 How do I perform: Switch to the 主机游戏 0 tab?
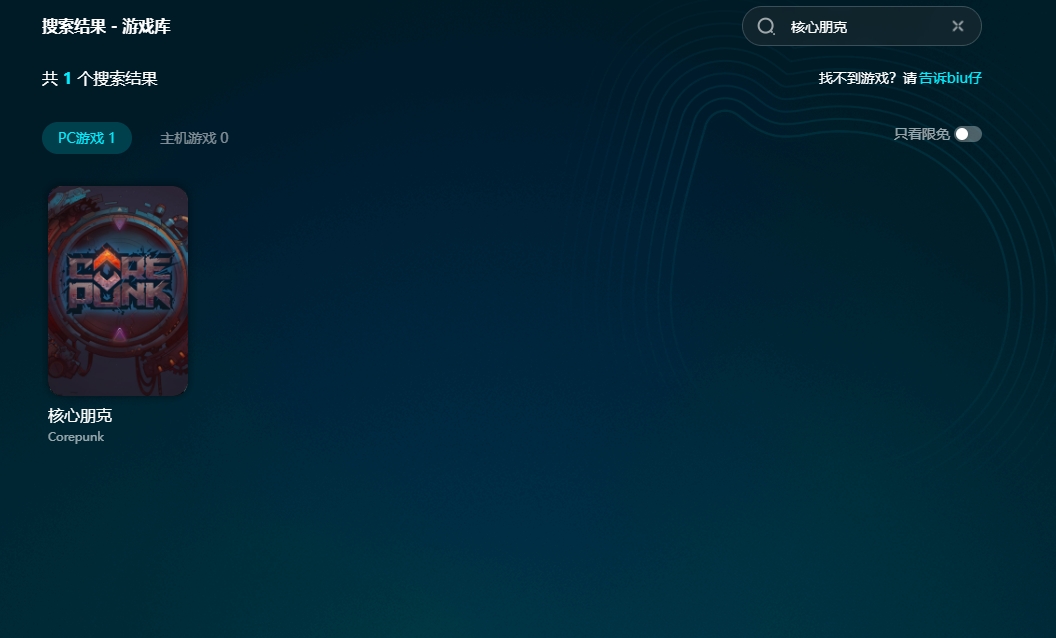194,138
